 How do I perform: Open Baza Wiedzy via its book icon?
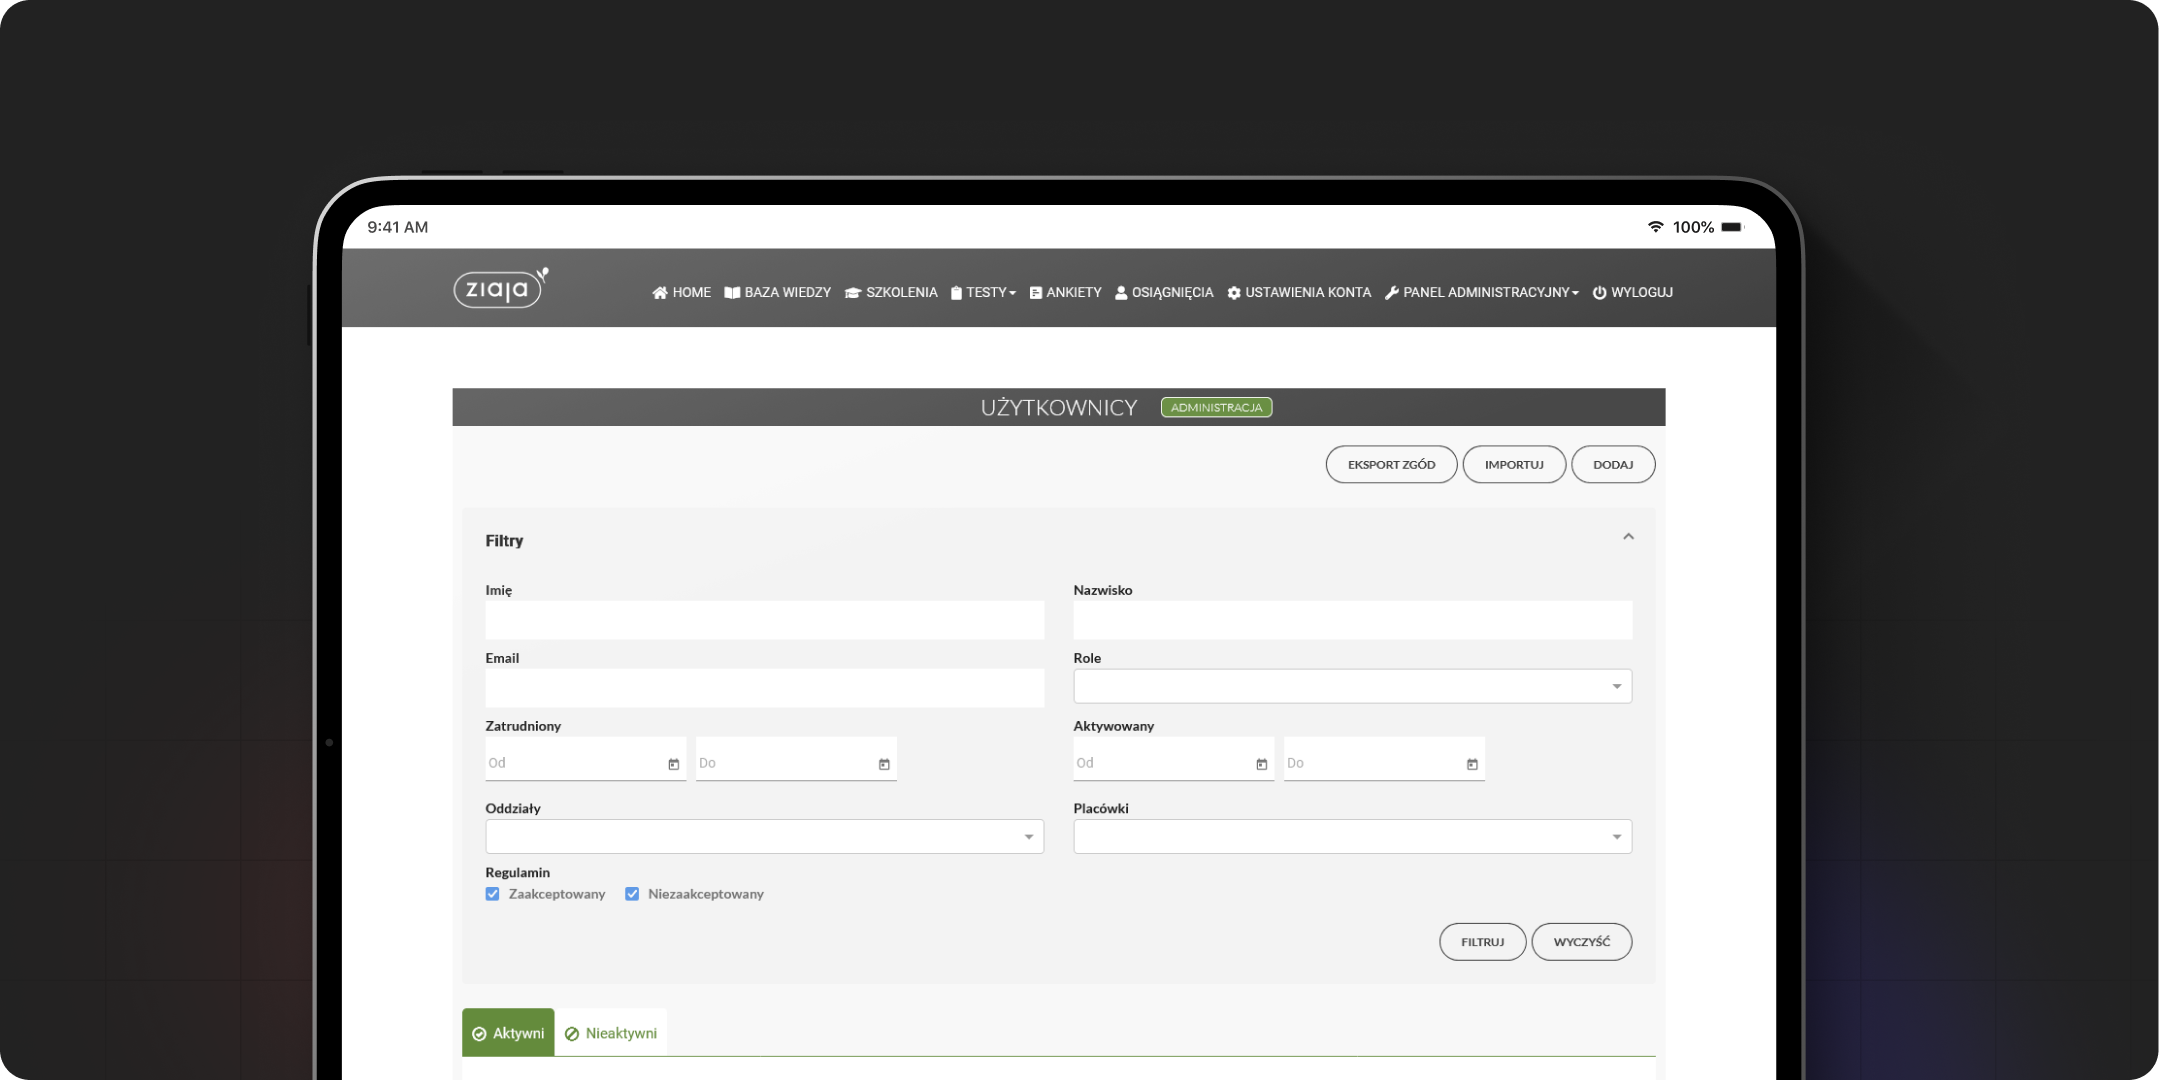(731, 292)
